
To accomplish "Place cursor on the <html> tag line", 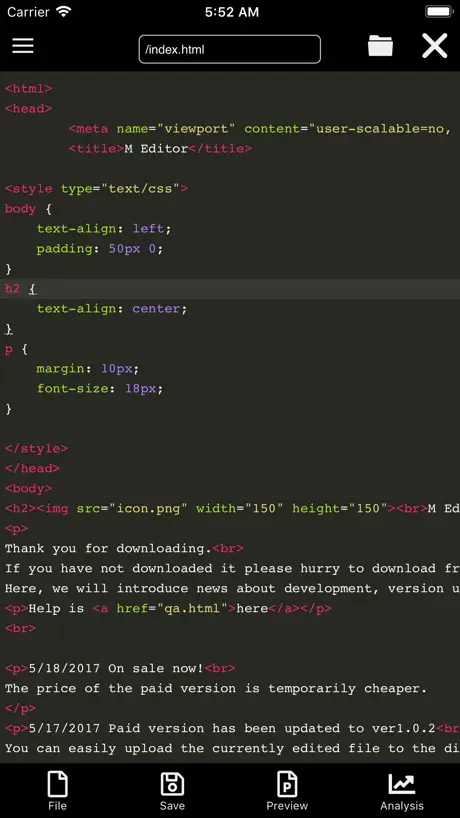I will tap(29, 89).
